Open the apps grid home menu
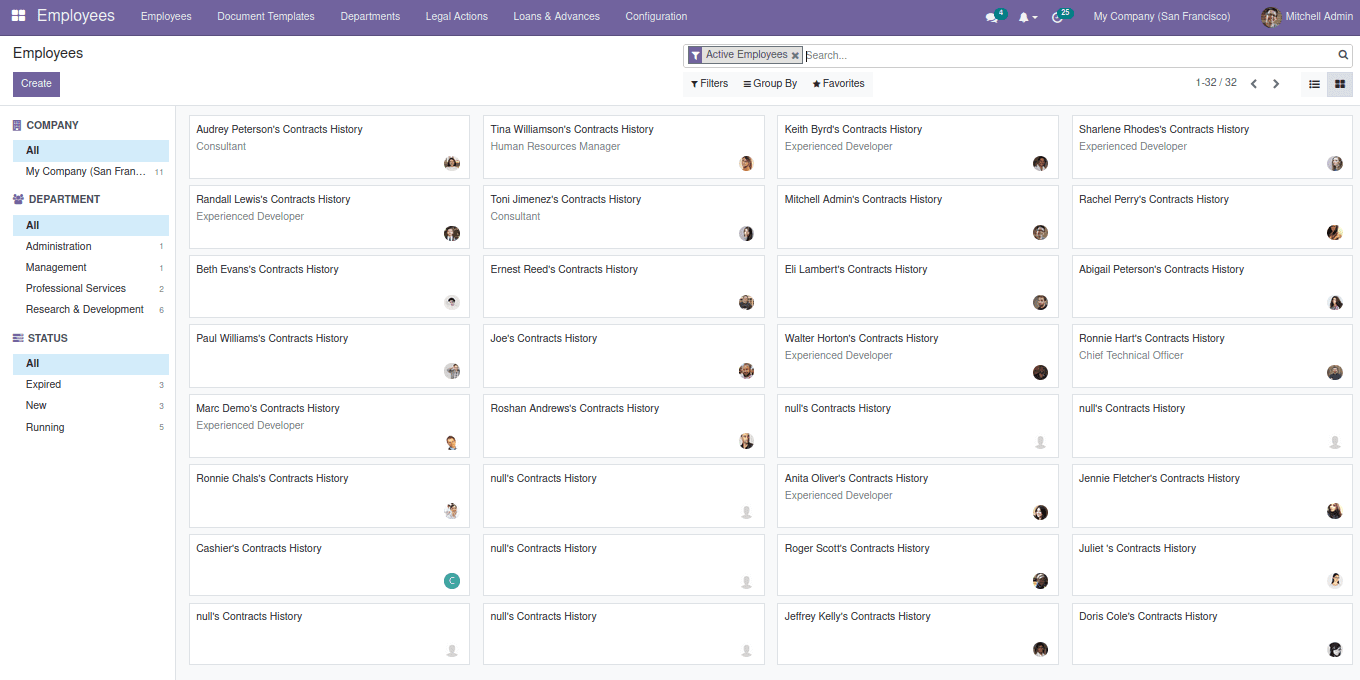This screenshot has width=1360, height=680. 18,16
